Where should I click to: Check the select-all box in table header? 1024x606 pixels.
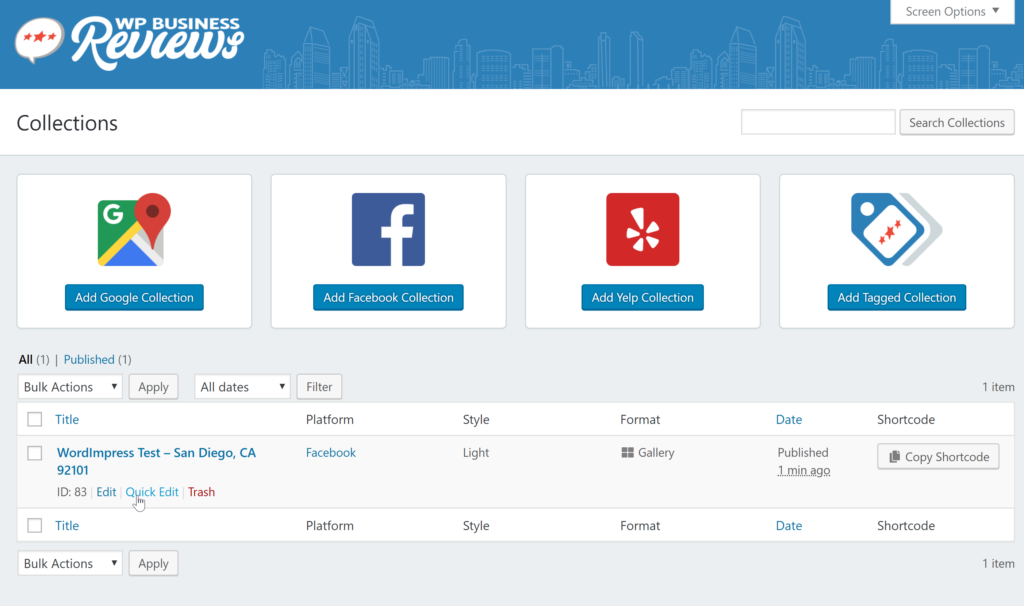35,419
